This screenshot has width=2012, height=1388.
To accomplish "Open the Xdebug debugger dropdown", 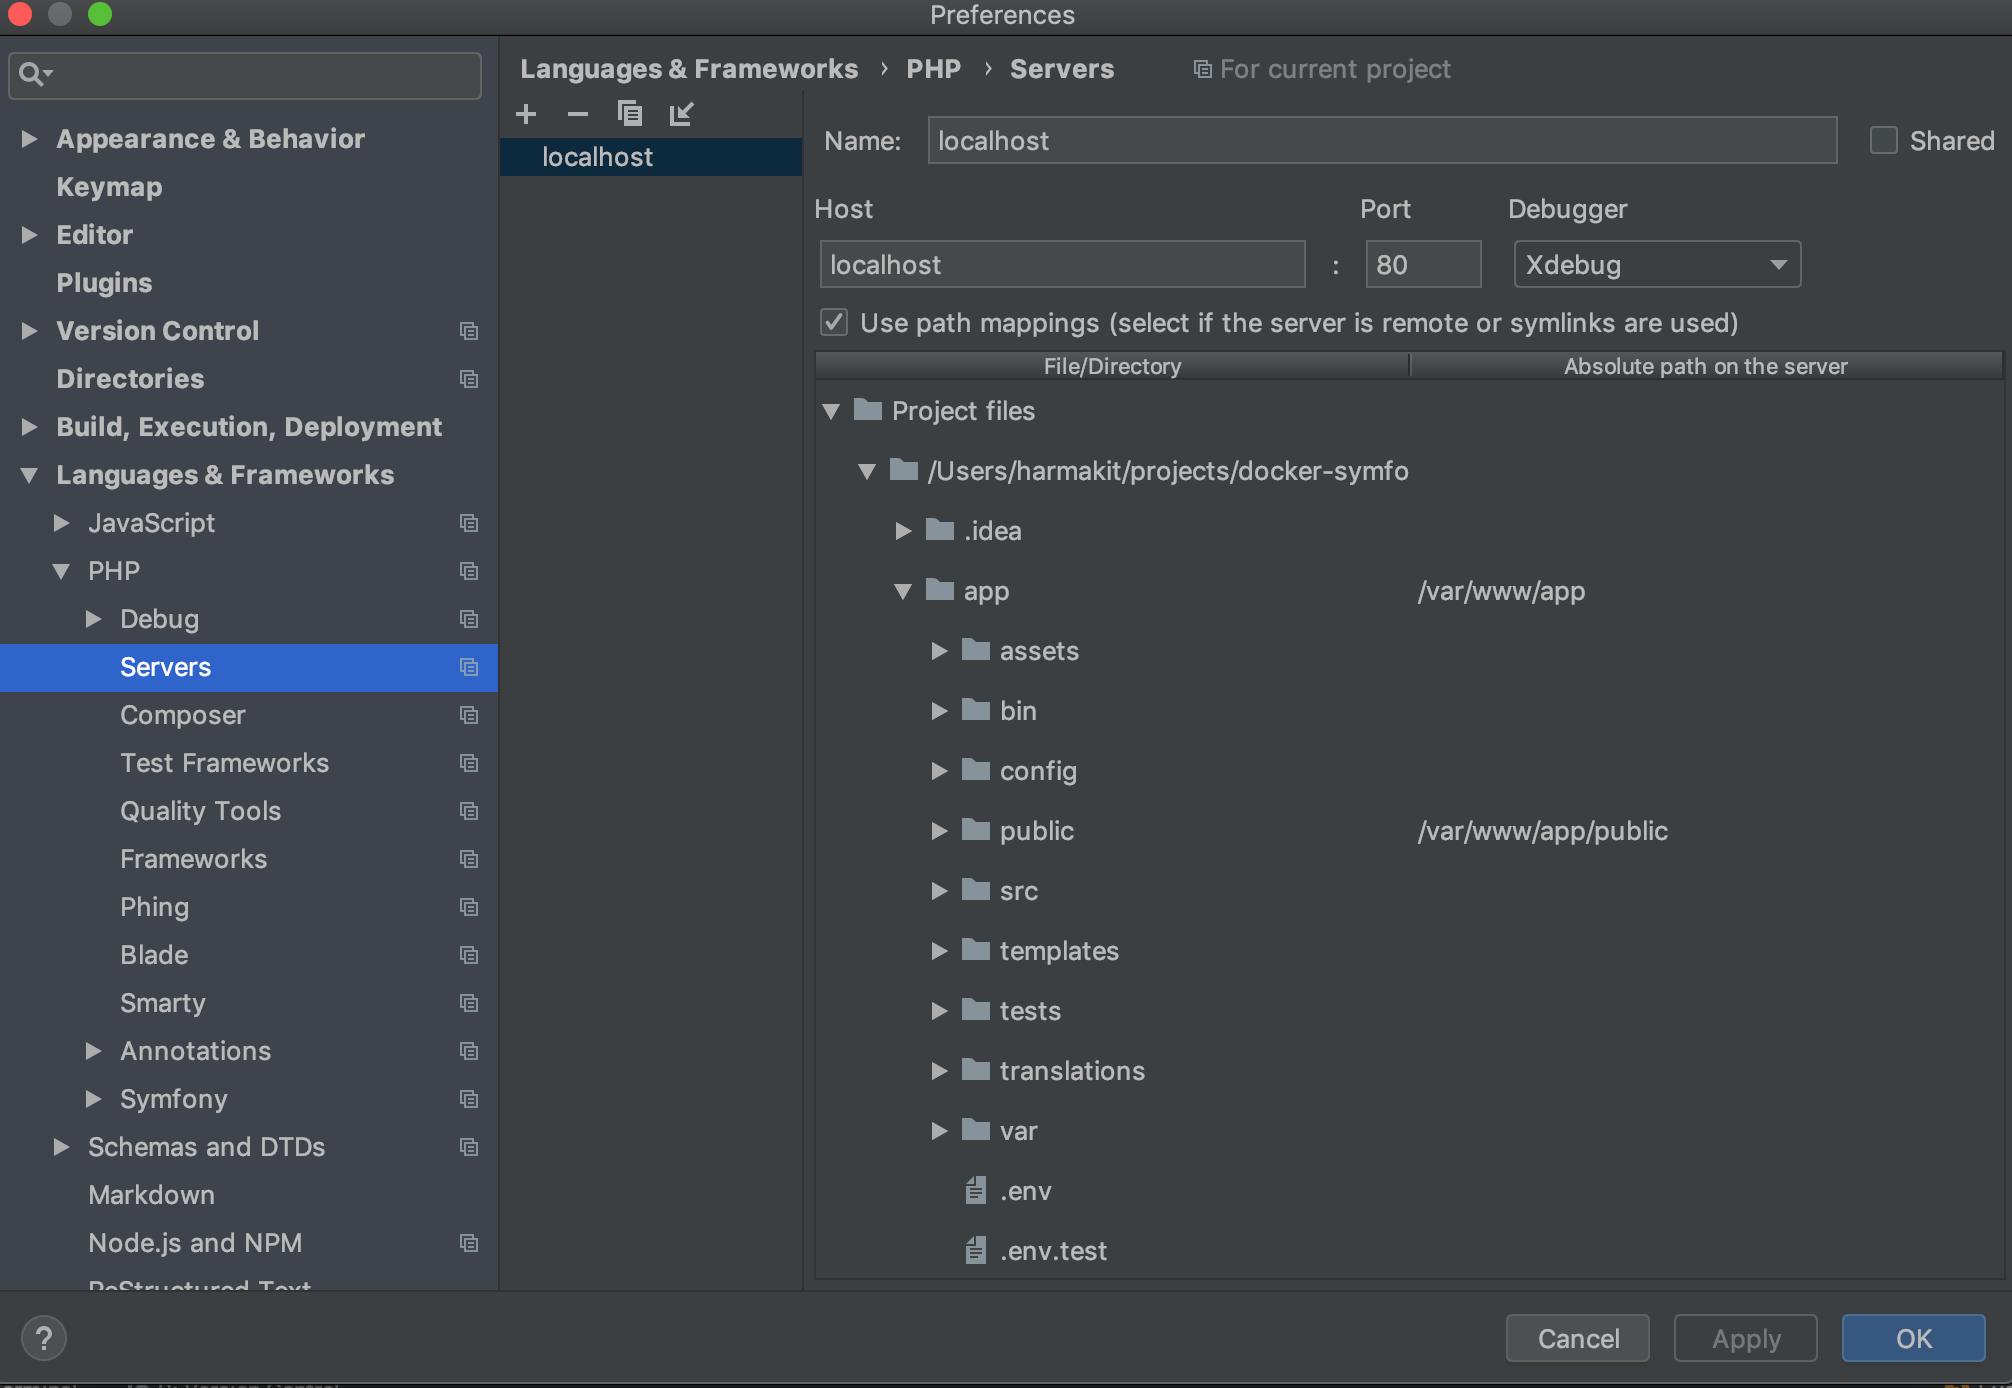I will click(1657, 265).
